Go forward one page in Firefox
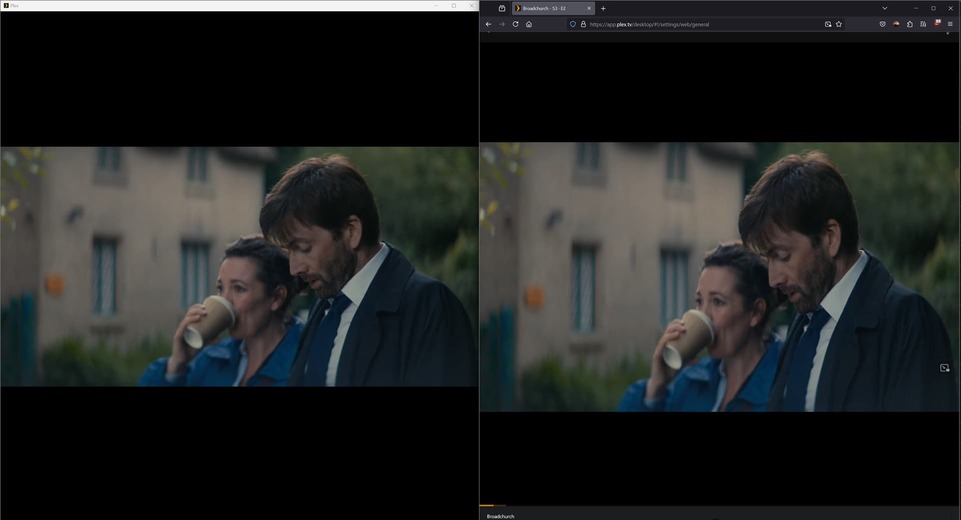This screenshot has height=520, width=961. point(502,24)
